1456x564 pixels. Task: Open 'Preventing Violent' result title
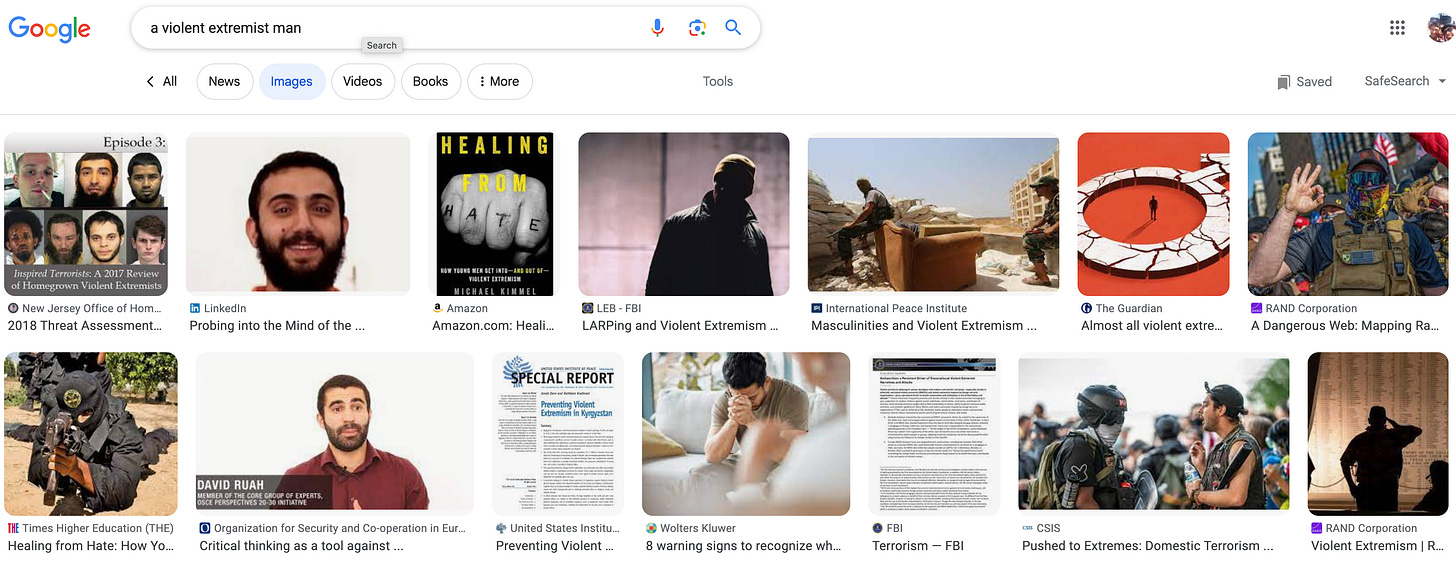[x=556, y=546]
